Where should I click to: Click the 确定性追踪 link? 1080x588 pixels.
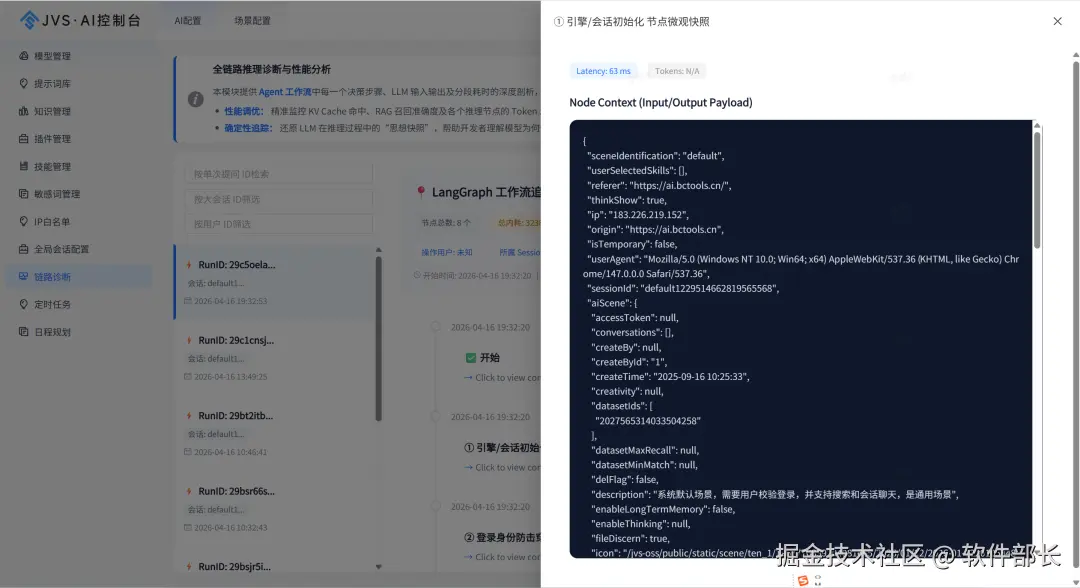pyautogui.click(x=248, y=128)
